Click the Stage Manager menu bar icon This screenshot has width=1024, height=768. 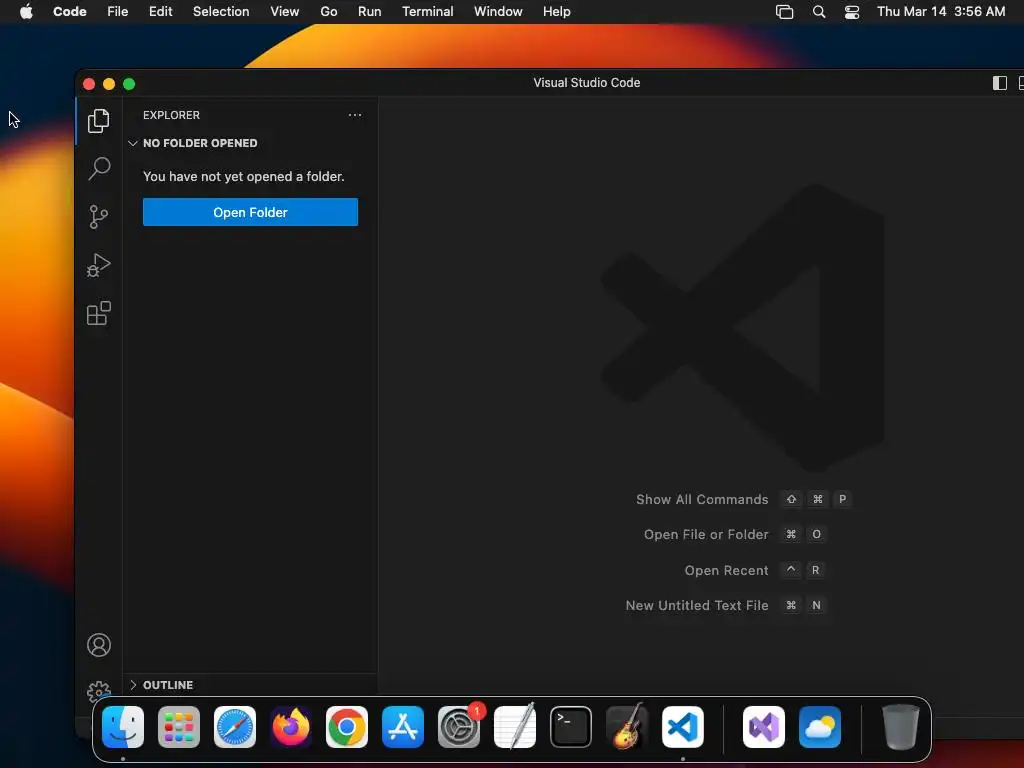coord(784,12)
